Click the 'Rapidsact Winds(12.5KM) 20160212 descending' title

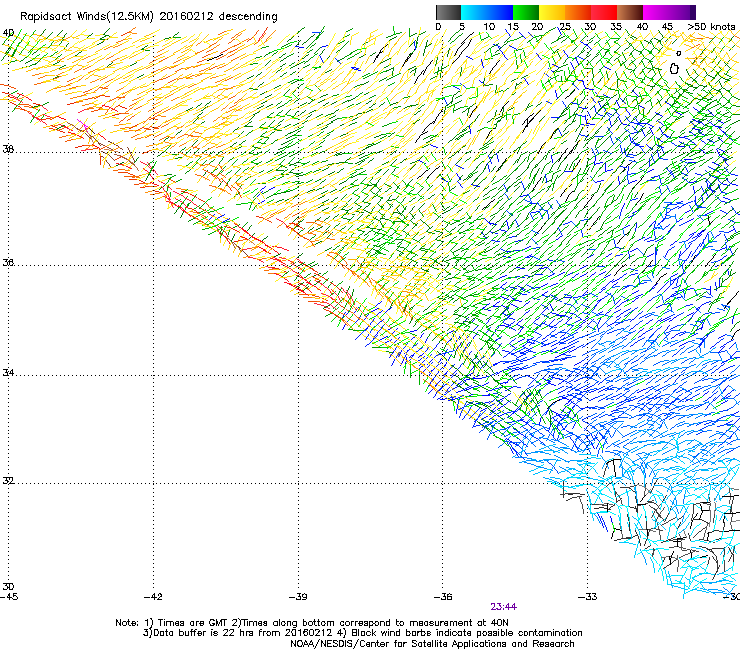click(x=149, y=17)
